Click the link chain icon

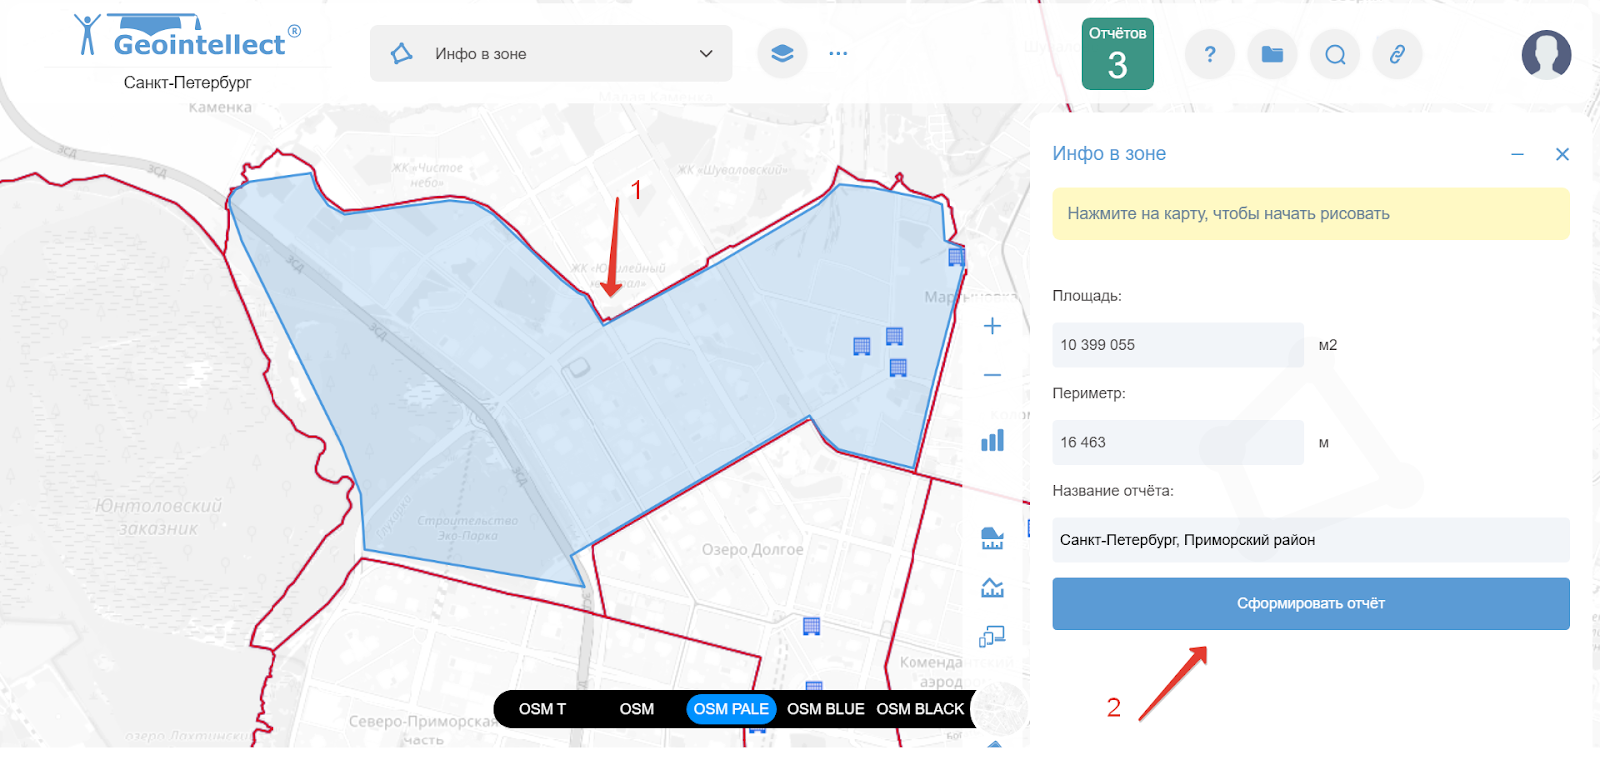(1397, 54)
